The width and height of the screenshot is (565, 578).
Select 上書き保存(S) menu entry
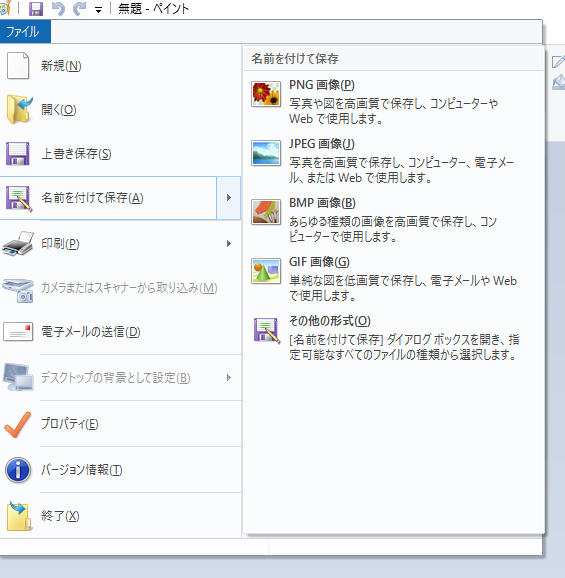click(120, 154)
